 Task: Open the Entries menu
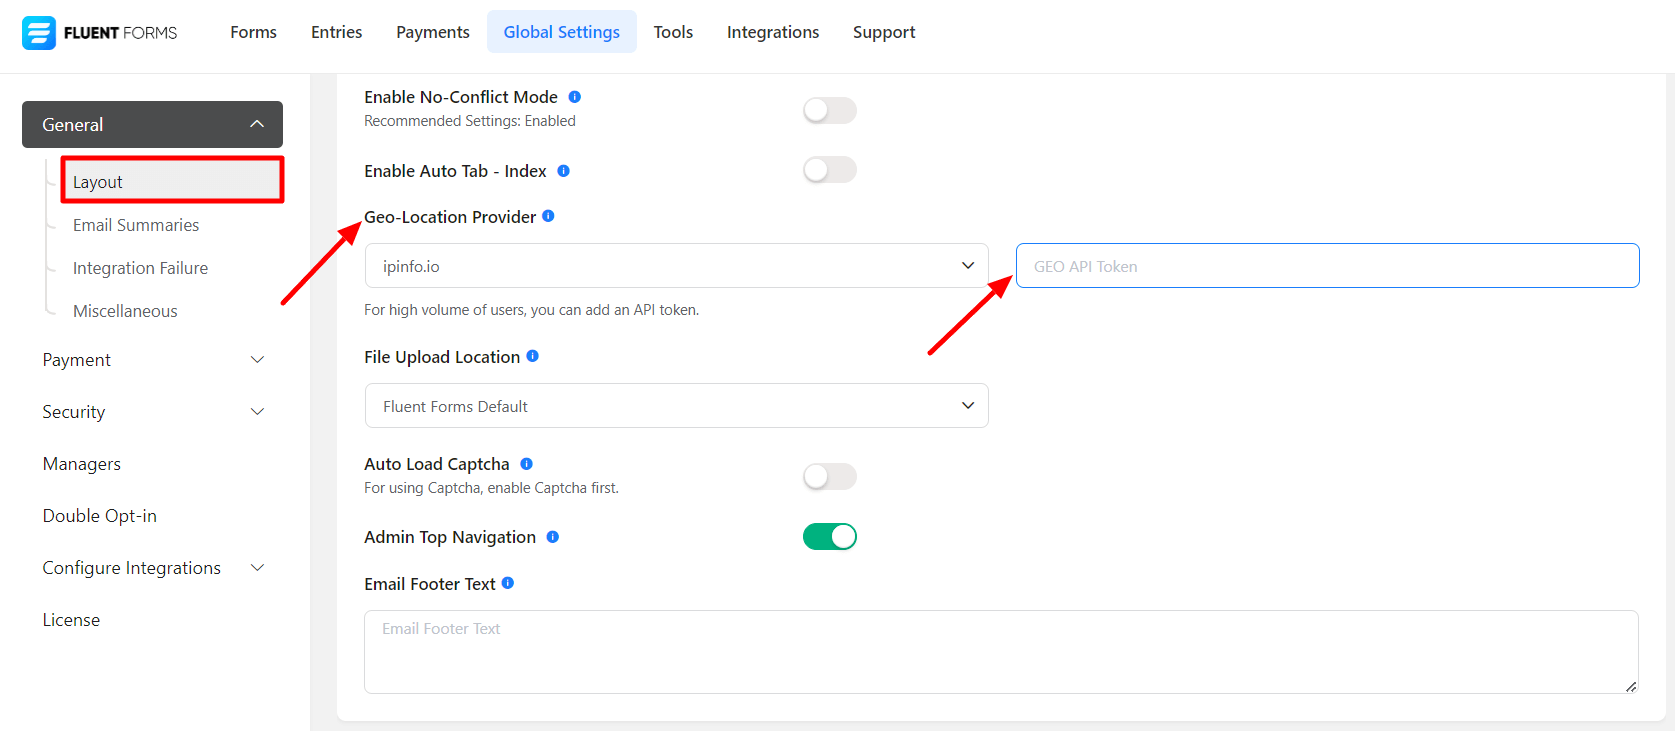point(336,32)
